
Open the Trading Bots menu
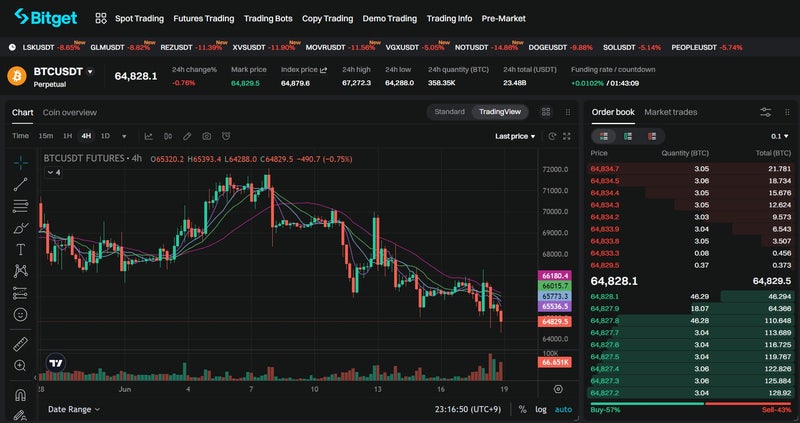point(268,18)
